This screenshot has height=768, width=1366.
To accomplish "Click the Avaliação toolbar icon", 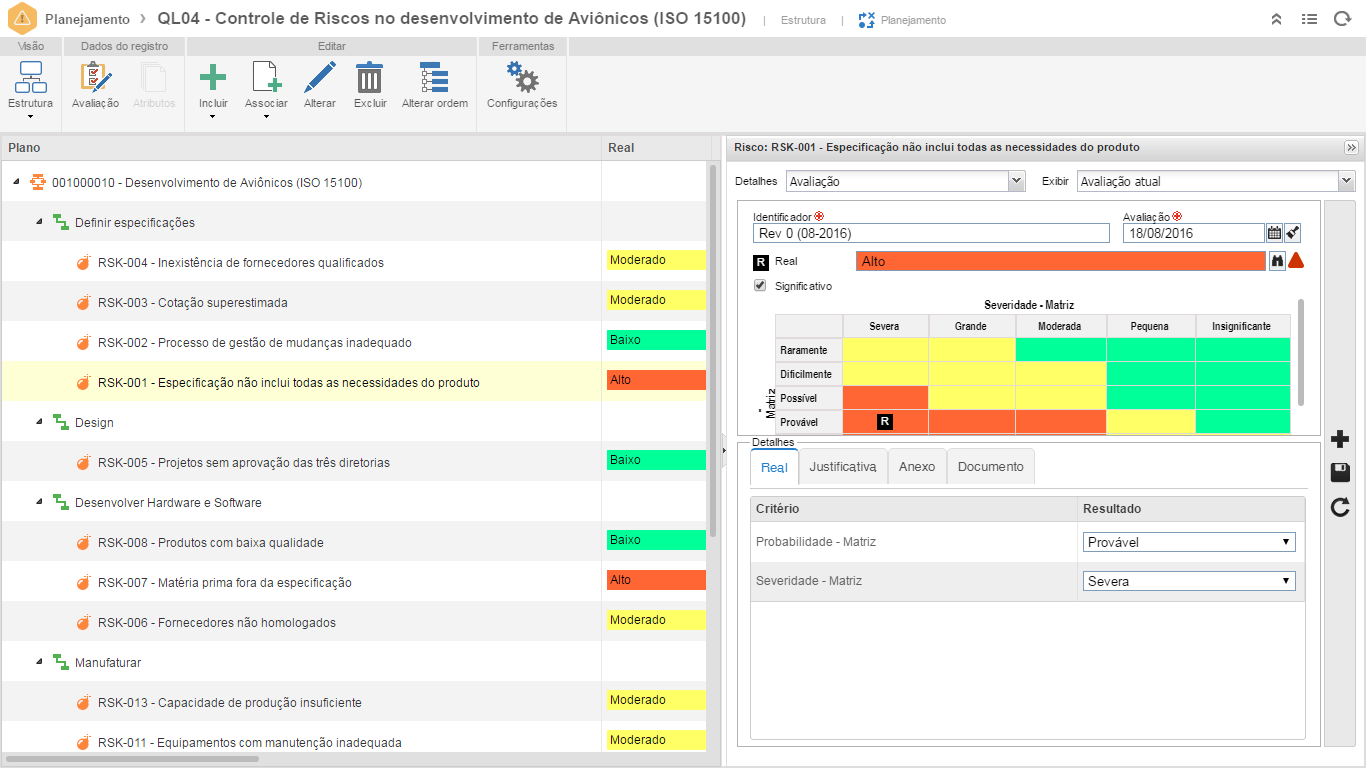I will (95, 85).
